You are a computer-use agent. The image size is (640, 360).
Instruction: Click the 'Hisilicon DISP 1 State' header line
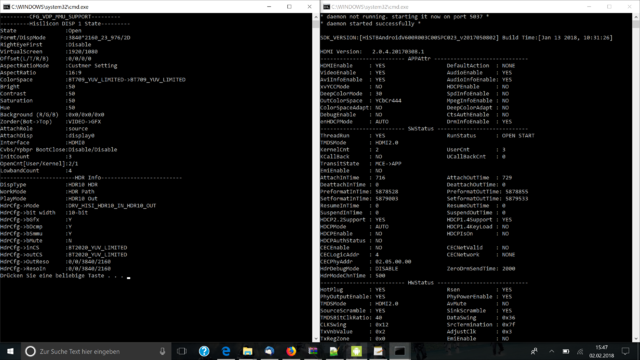65,24
